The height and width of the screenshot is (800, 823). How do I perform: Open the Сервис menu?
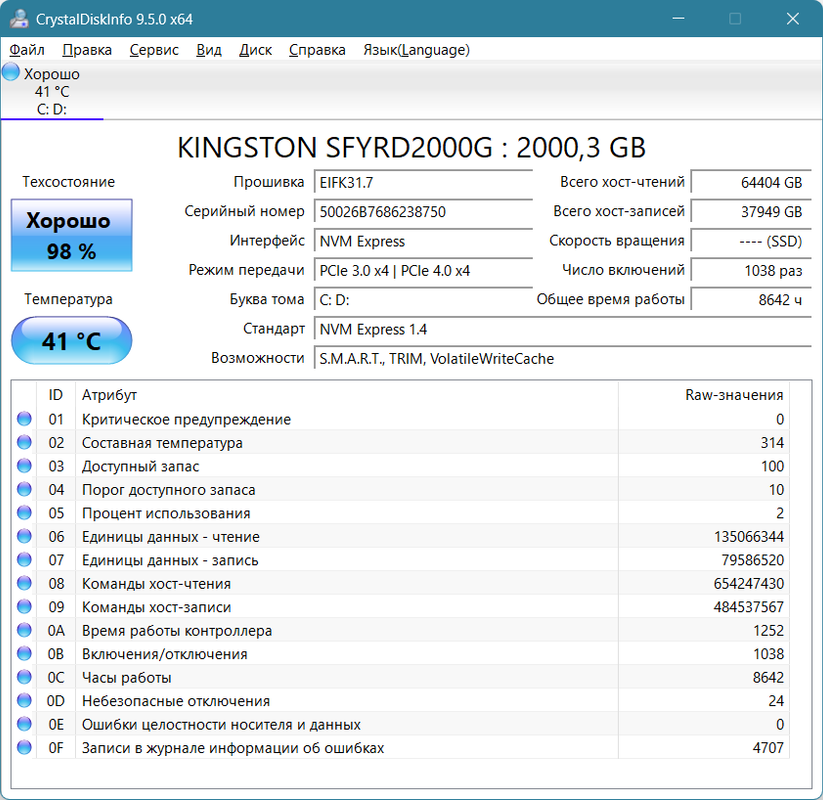(x=154, y=50)
